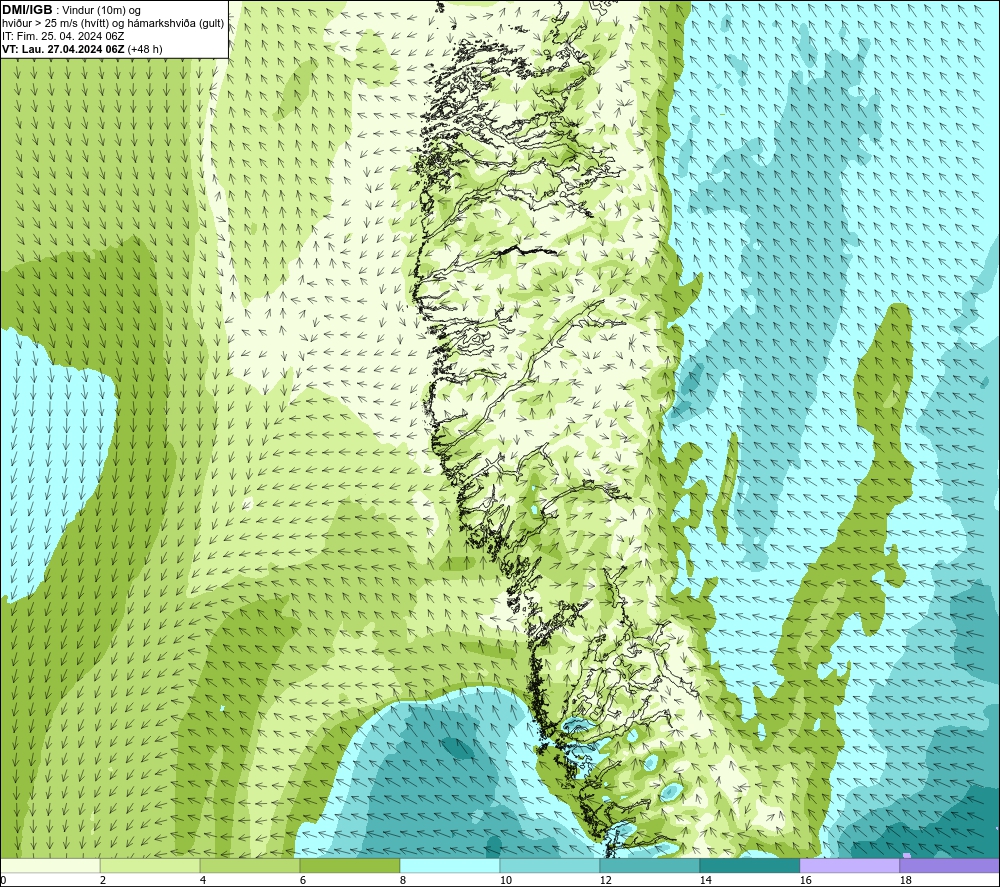Screen dimensions: 1000x887
Task: Click the '14' label on the wind scale
Action: pos(705,880)
